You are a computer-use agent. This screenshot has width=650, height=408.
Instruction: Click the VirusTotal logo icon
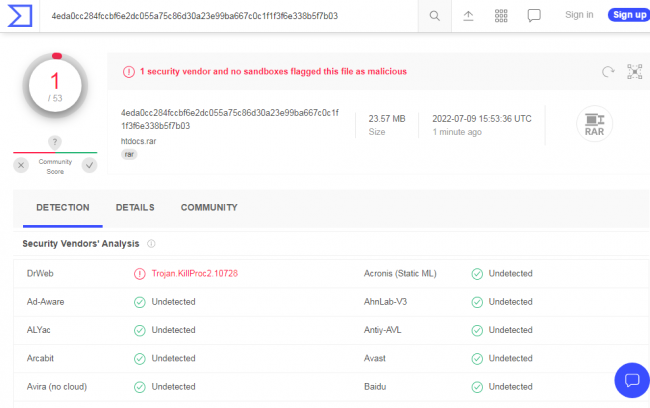20,16
